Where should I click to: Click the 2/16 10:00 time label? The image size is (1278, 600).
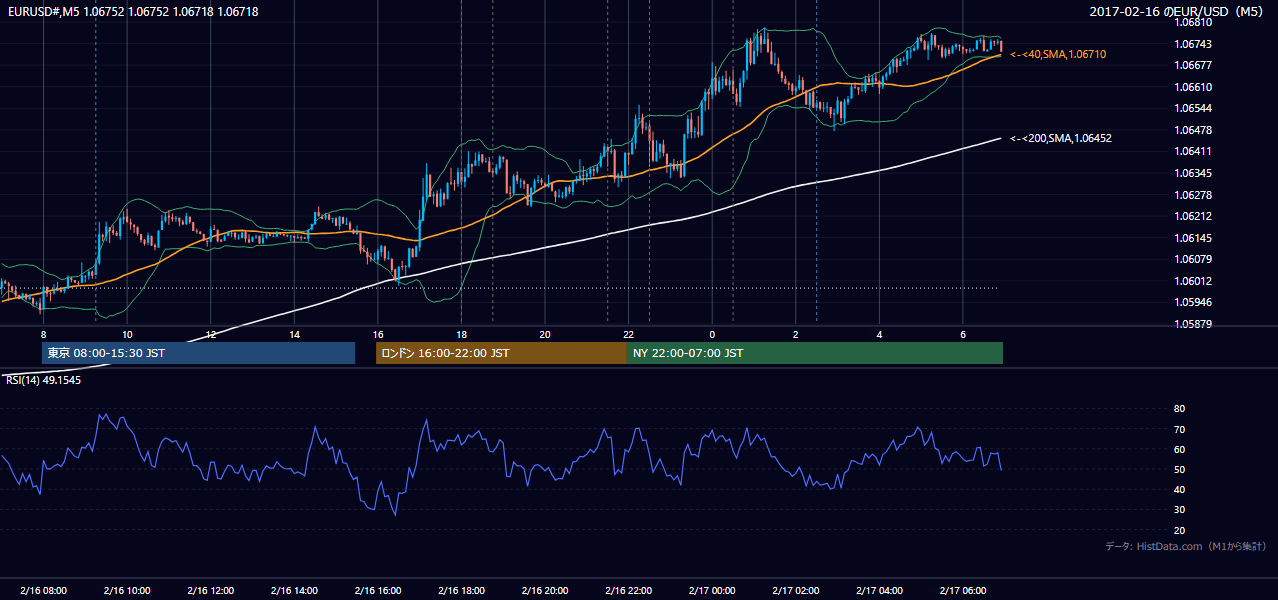coord(127,590)
